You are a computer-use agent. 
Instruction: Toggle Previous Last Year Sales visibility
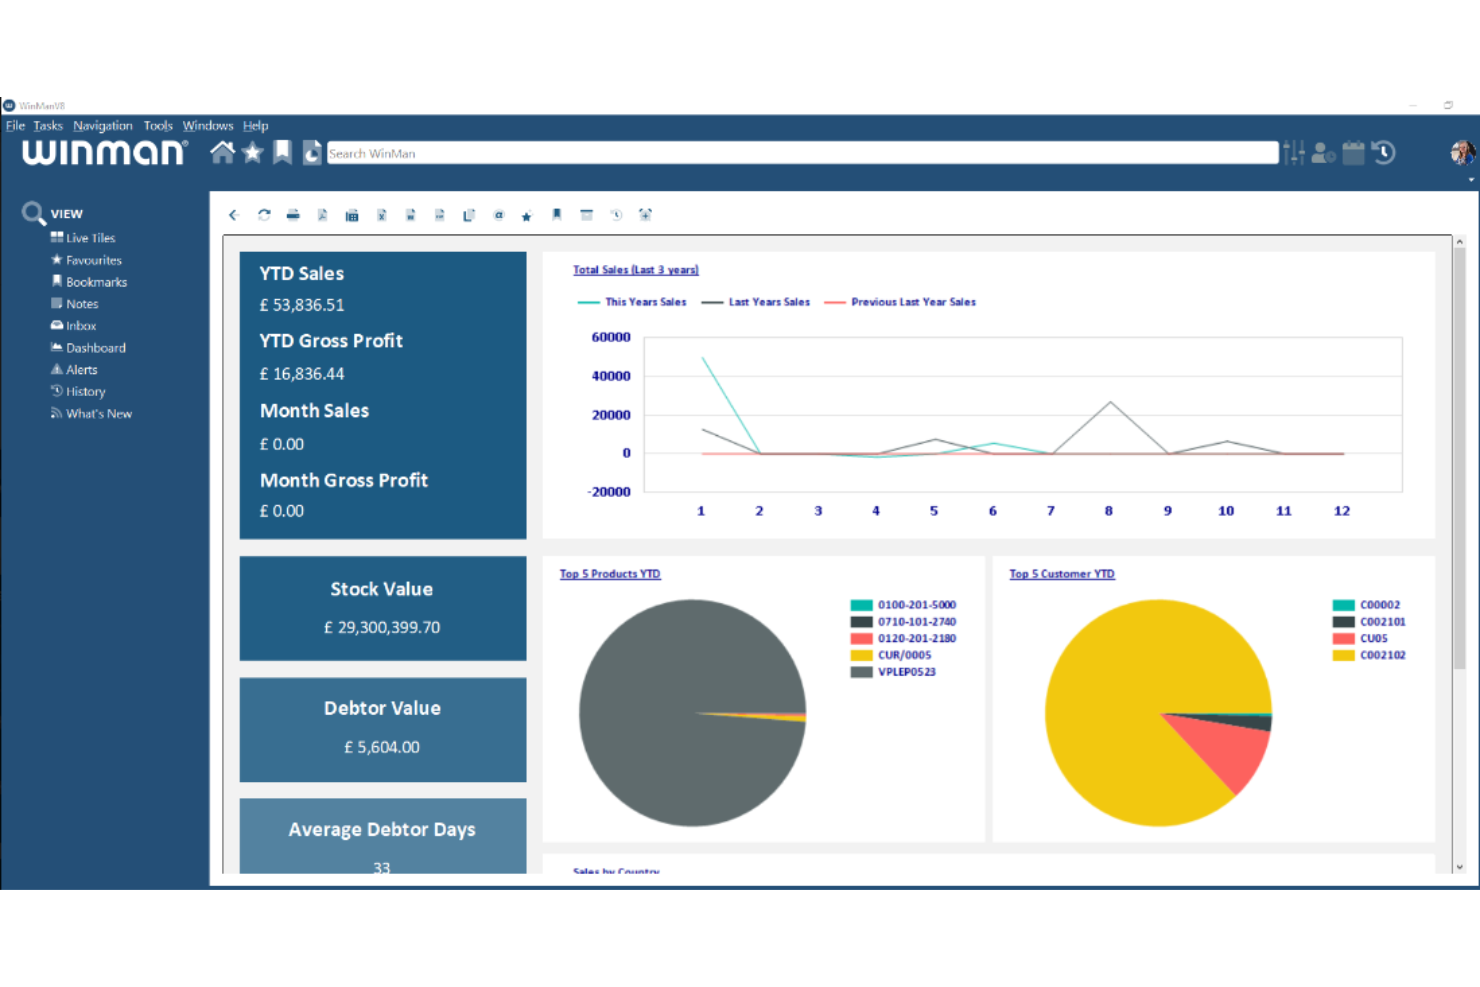coord(913,301)
